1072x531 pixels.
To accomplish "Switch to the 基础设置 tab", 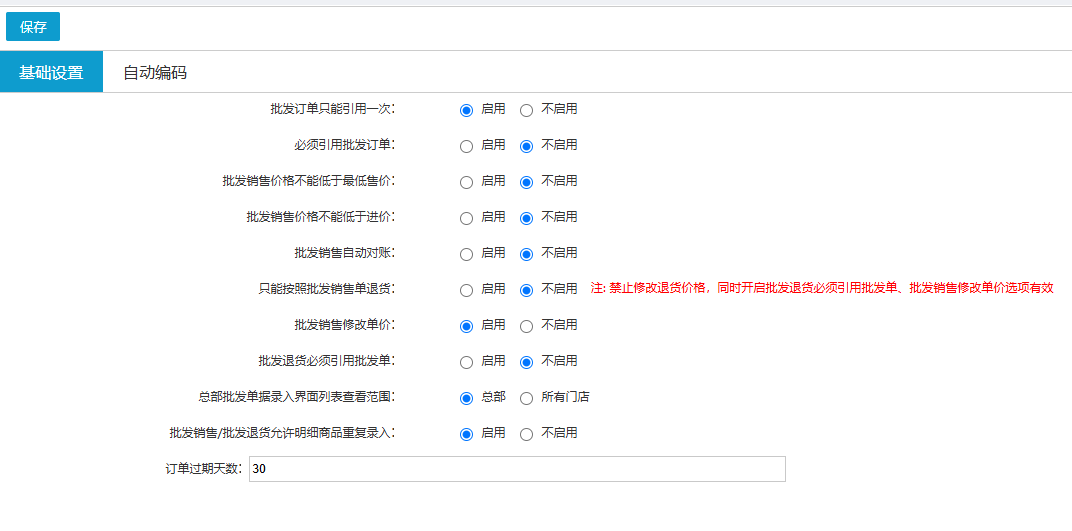I will [51, 72].
